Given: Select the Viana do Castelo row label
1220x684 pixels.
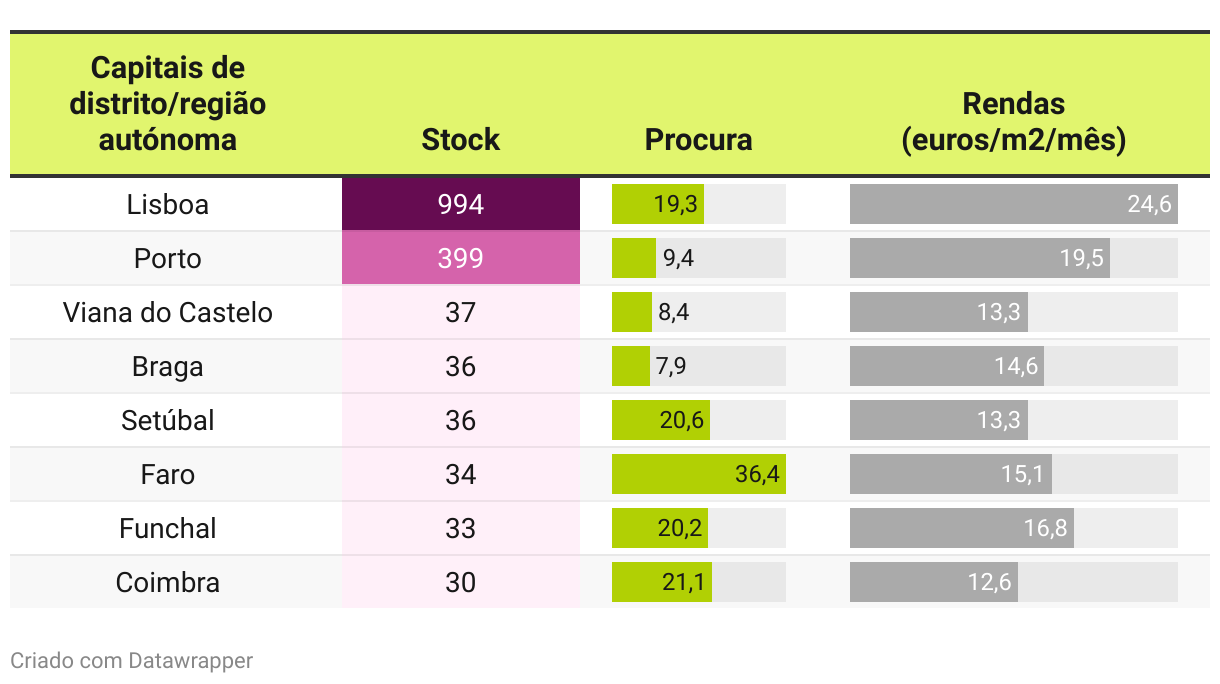Looking at the screenshot, I should click(x=168, y=313).
